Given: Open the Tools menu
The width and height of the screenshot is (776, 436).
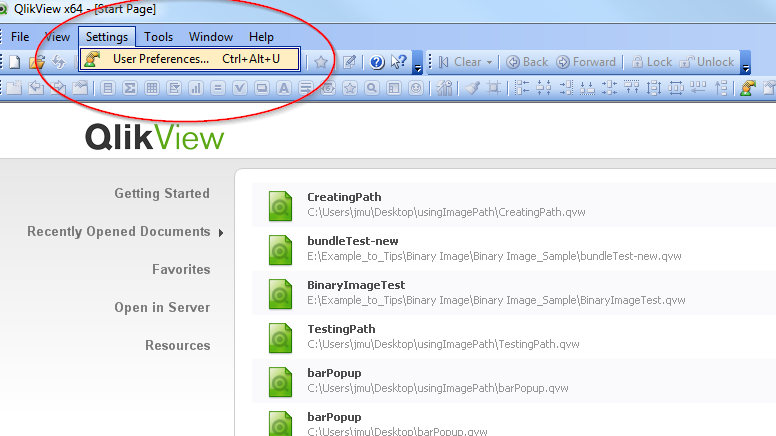Looking at the screenshot, I should click(x=158, y=37).
